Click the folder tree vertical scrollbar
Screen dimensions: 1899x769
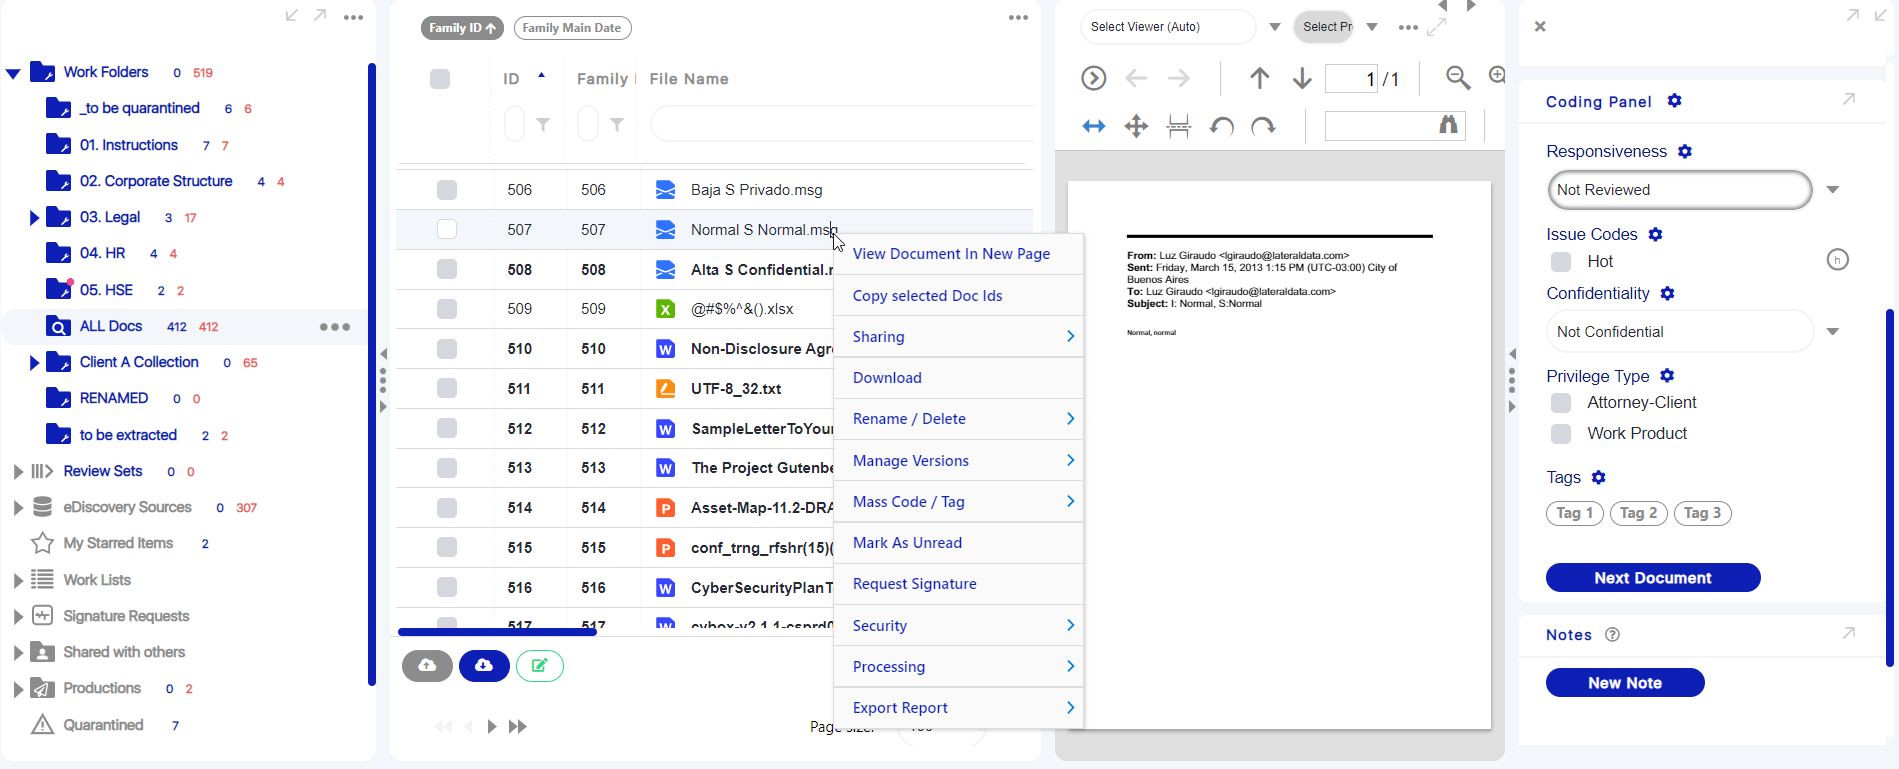[x=372, y=375]
